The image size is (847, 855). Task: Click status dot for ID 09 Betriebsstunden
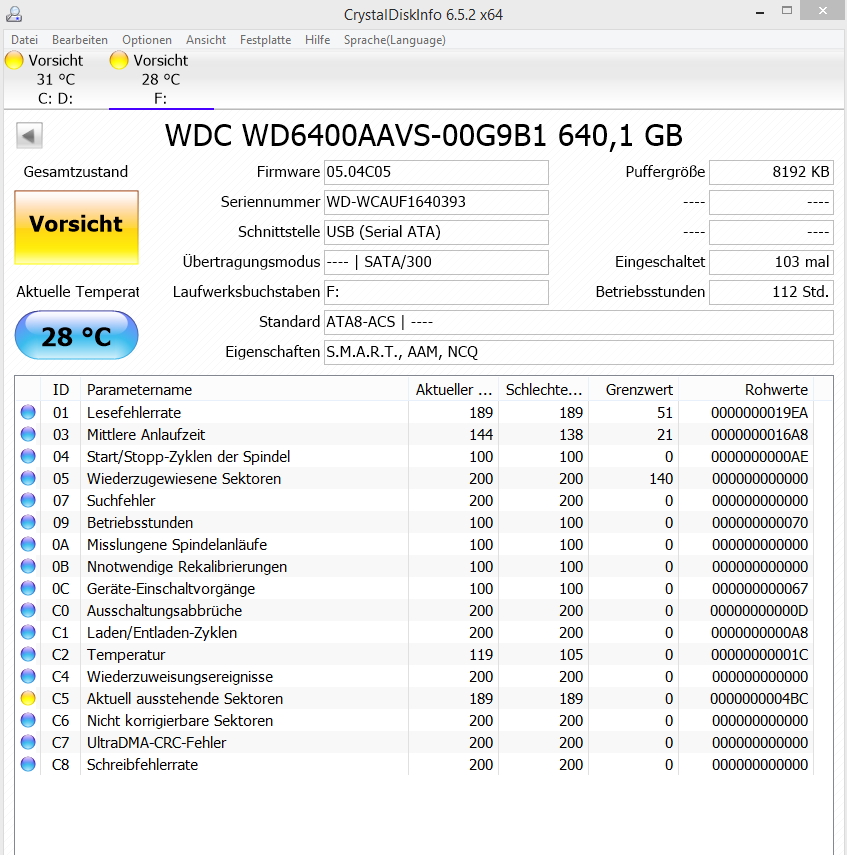click(x=28, y=522)
